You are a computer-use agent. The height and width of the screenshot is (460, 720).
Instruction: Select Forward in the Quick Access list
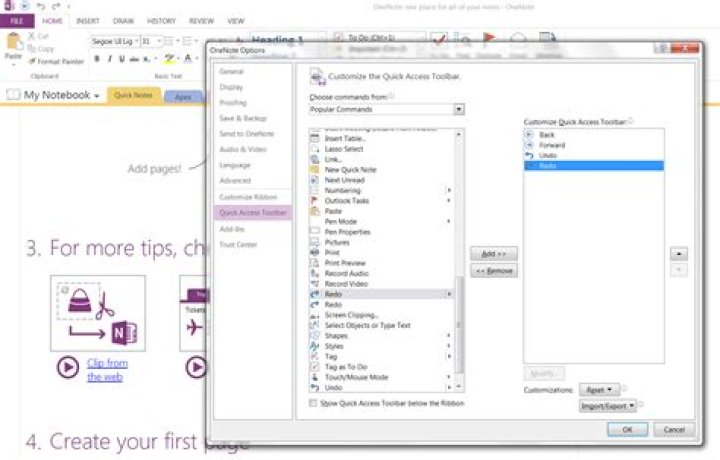click(x=594, y=145)
